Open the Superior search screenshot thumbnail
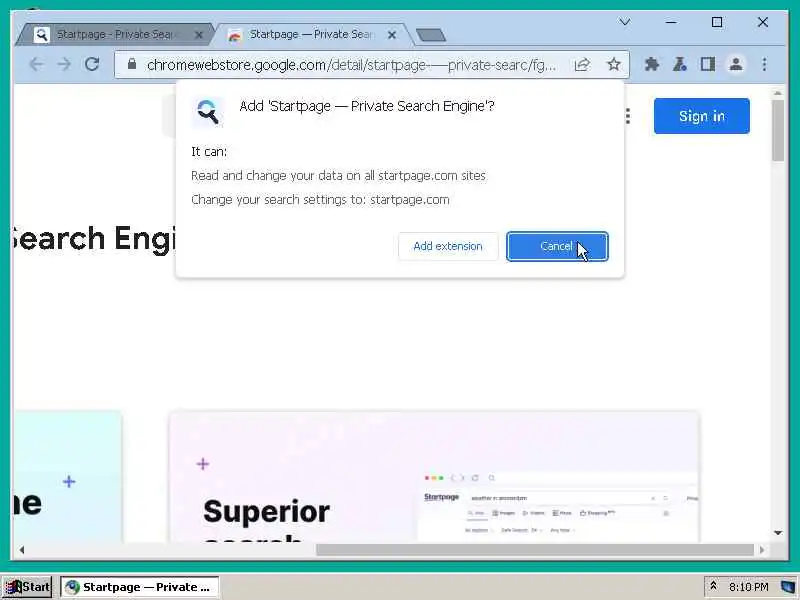 coord(434,477)
